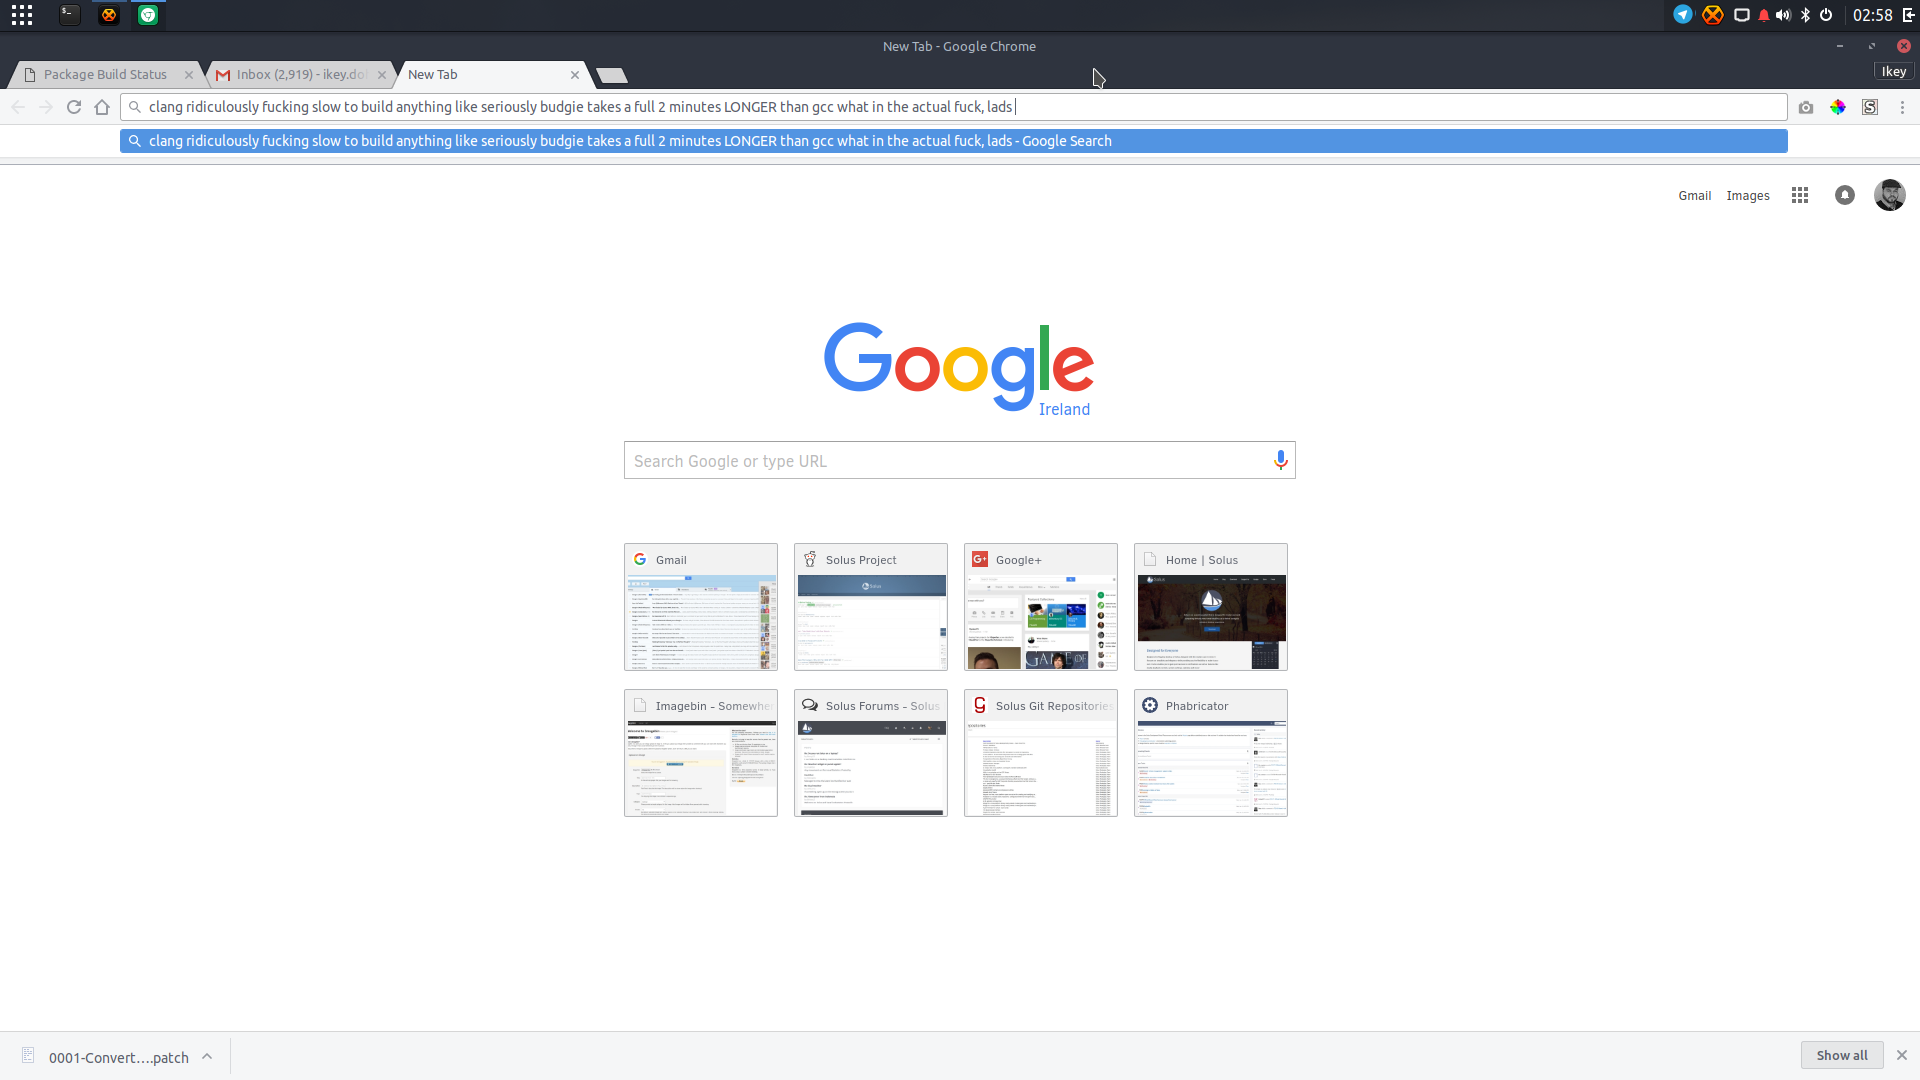Viewport: 1920px width, 1080px height.
Task: Open the Bluetooth tray icon
Action: click(x=1805, y=15)
